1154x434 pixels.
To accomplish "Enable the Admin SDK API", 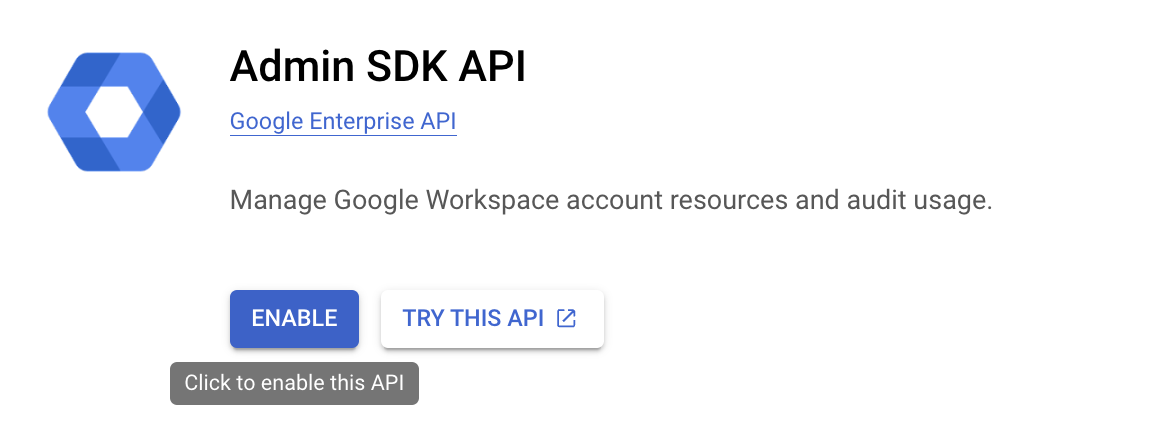I will (294, 319).
